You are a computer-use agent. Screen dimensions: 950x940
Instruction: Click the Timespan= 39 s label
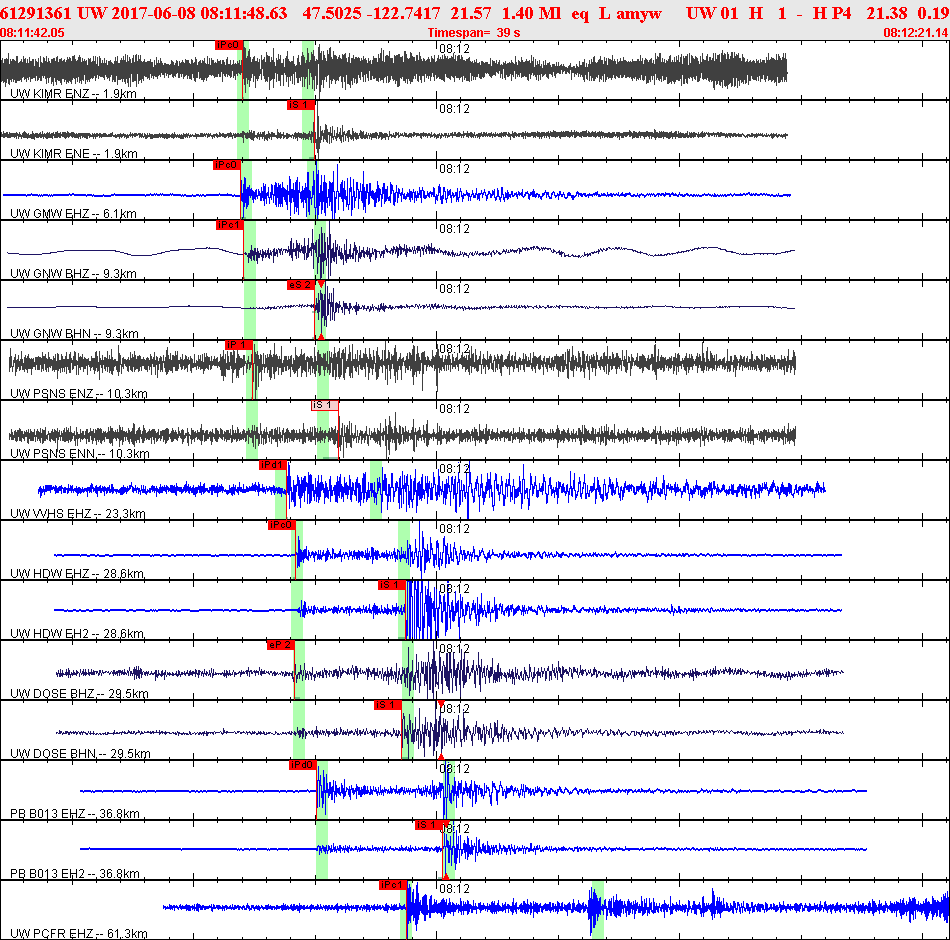(x=474, y=33)
